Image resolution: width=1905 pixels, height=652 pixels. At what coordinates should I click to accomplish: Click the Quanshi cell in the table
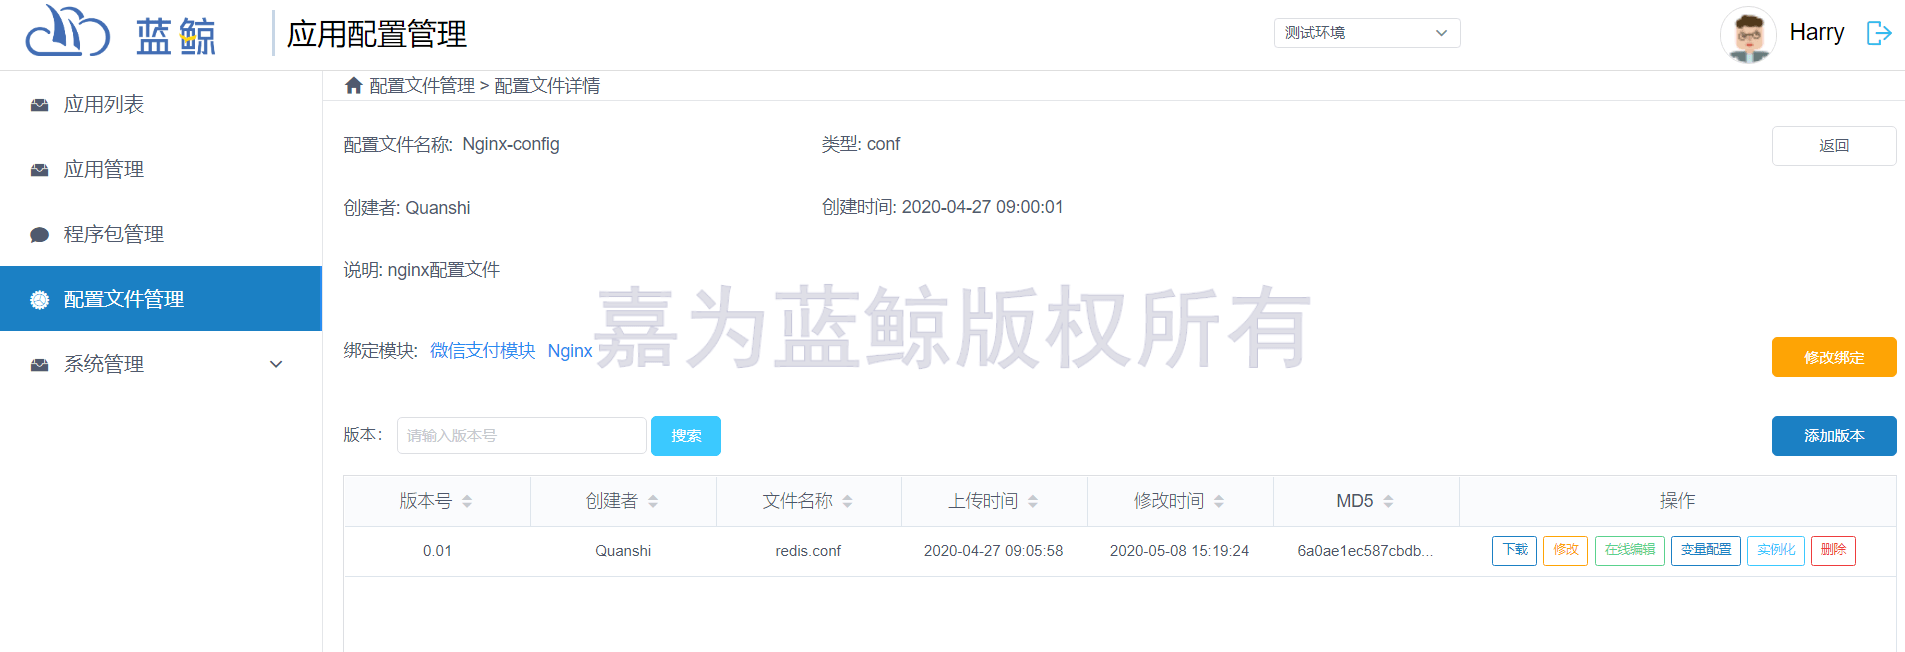click(623, 551)
